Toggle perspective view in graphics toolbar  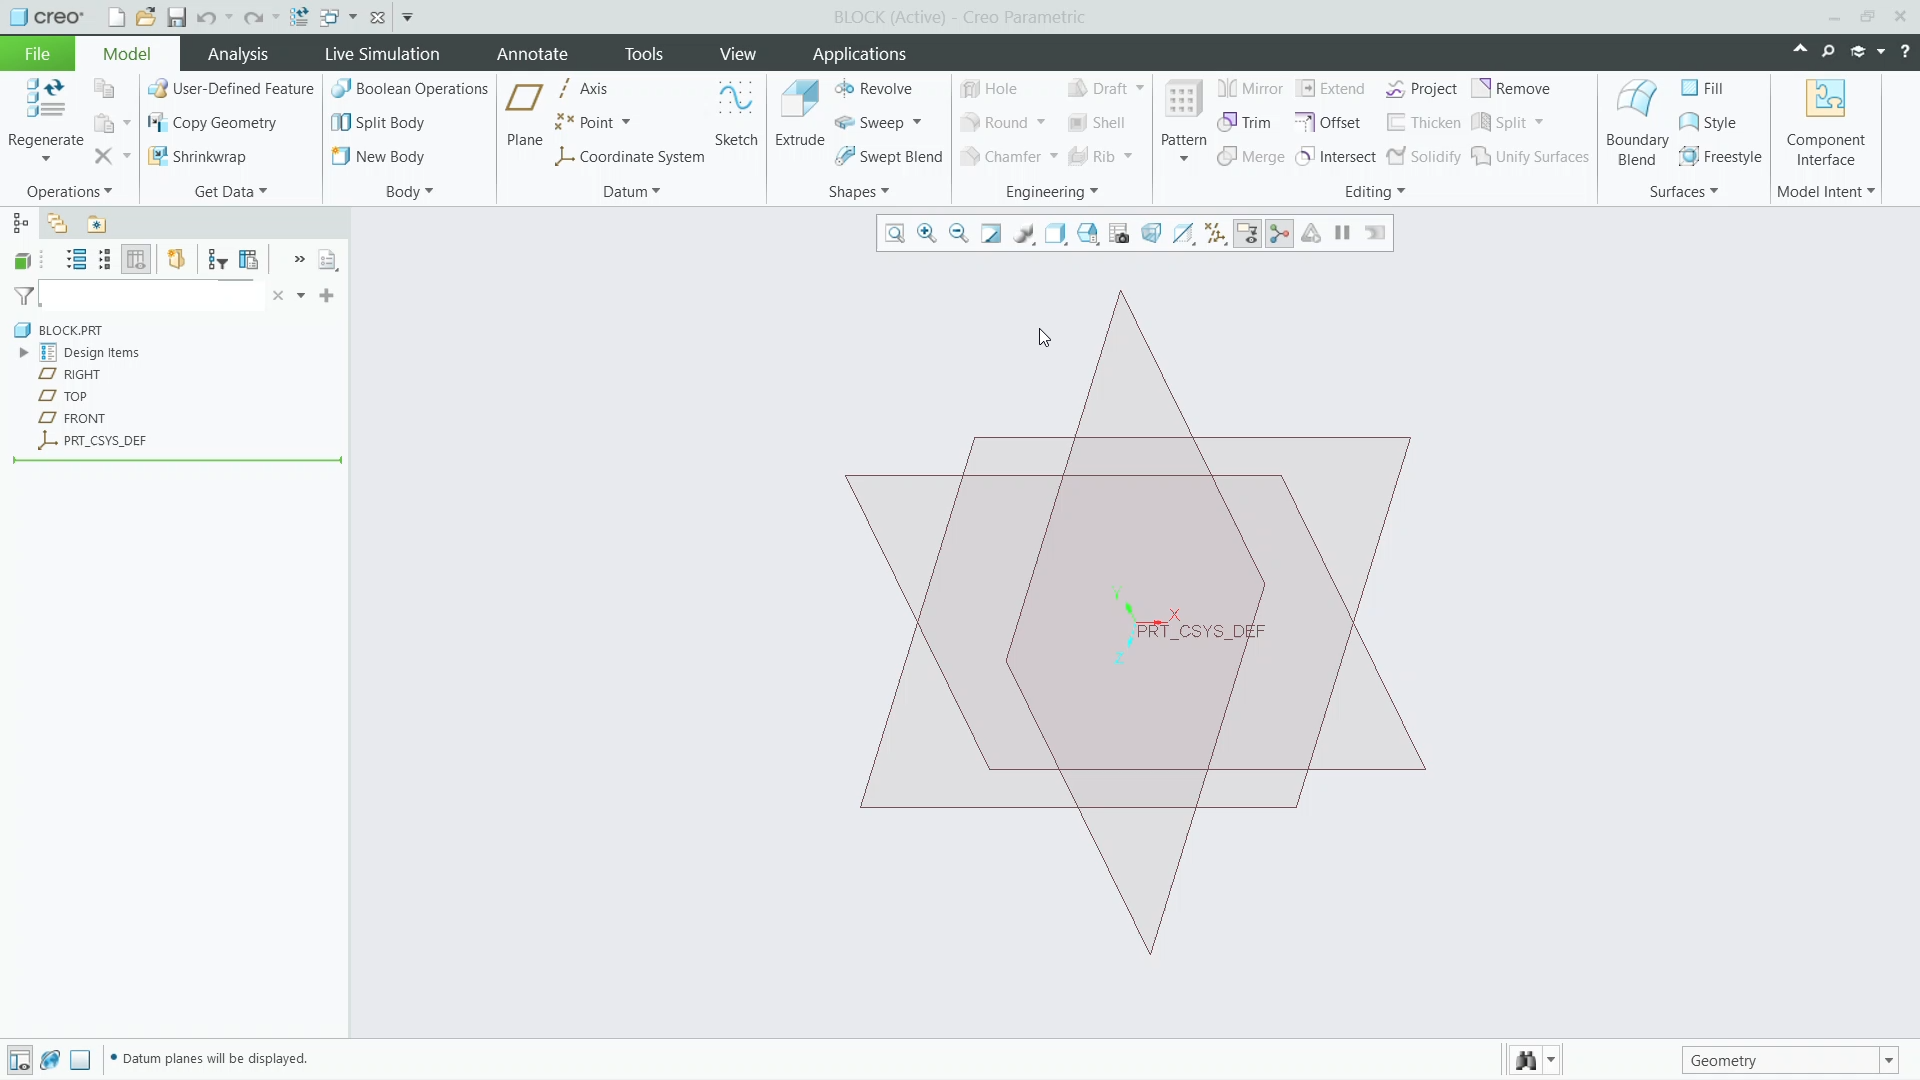[1151, 234]
